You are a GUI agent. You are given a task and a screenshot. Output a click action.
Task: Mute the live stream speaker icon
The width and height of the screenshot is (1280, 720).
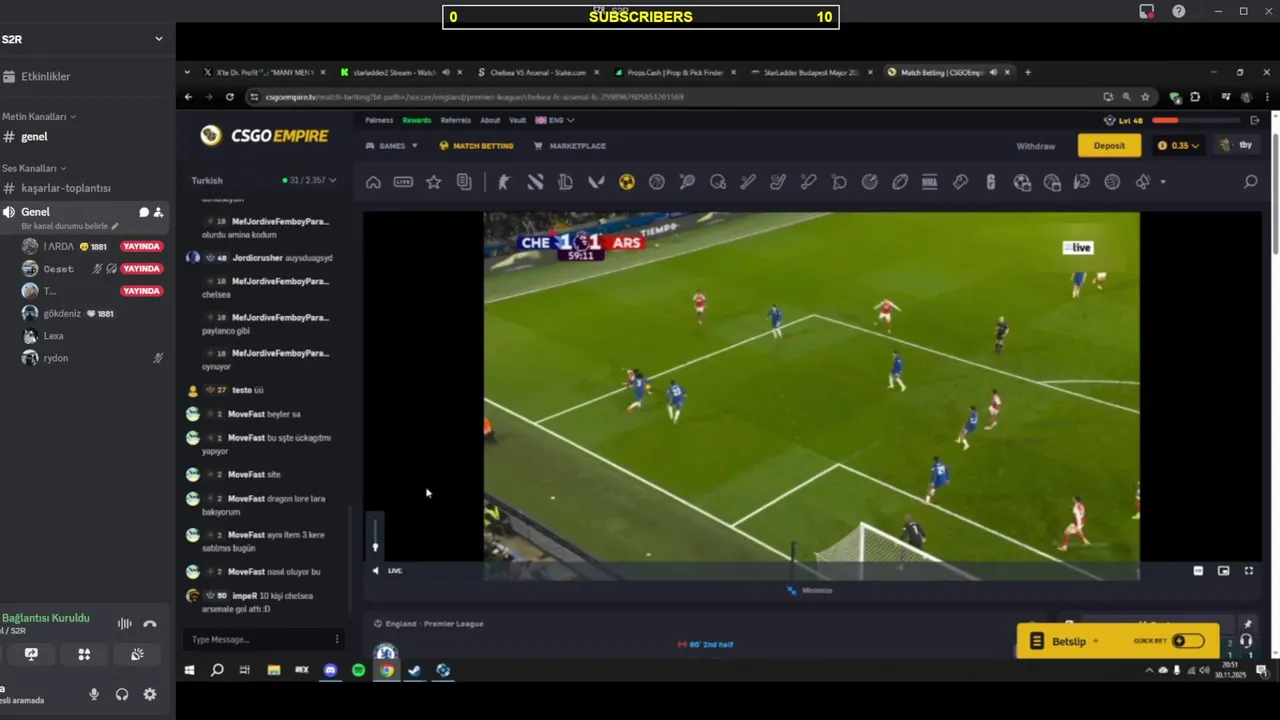376,571
